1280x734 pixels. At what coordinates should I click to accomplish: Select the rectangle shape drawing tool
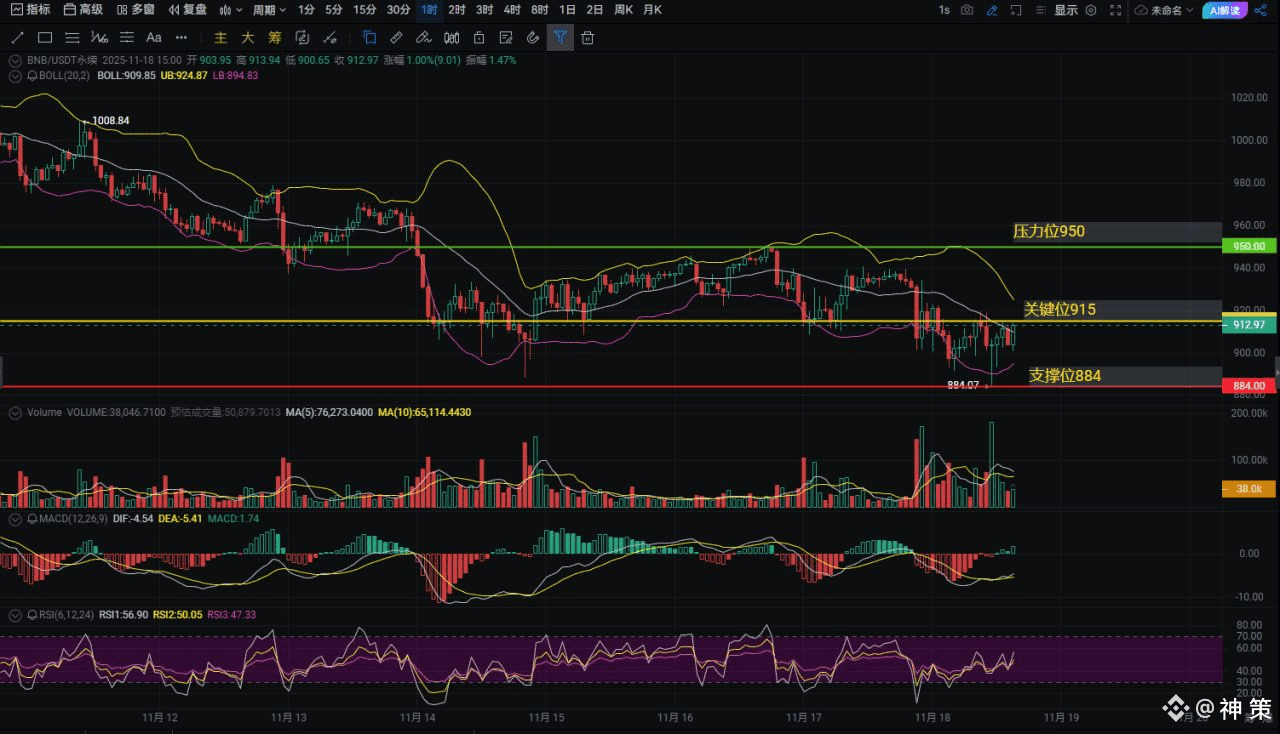pyautogui.click(x=45, y=38)
